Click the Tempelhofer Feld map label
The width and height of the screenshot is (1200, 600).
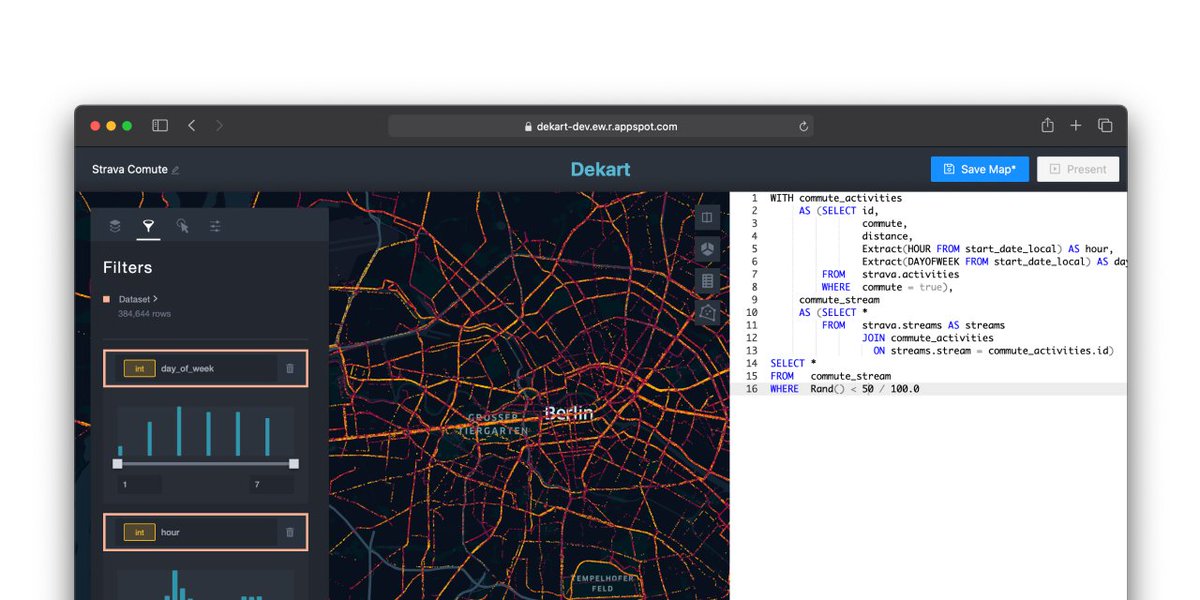point(603,584)
